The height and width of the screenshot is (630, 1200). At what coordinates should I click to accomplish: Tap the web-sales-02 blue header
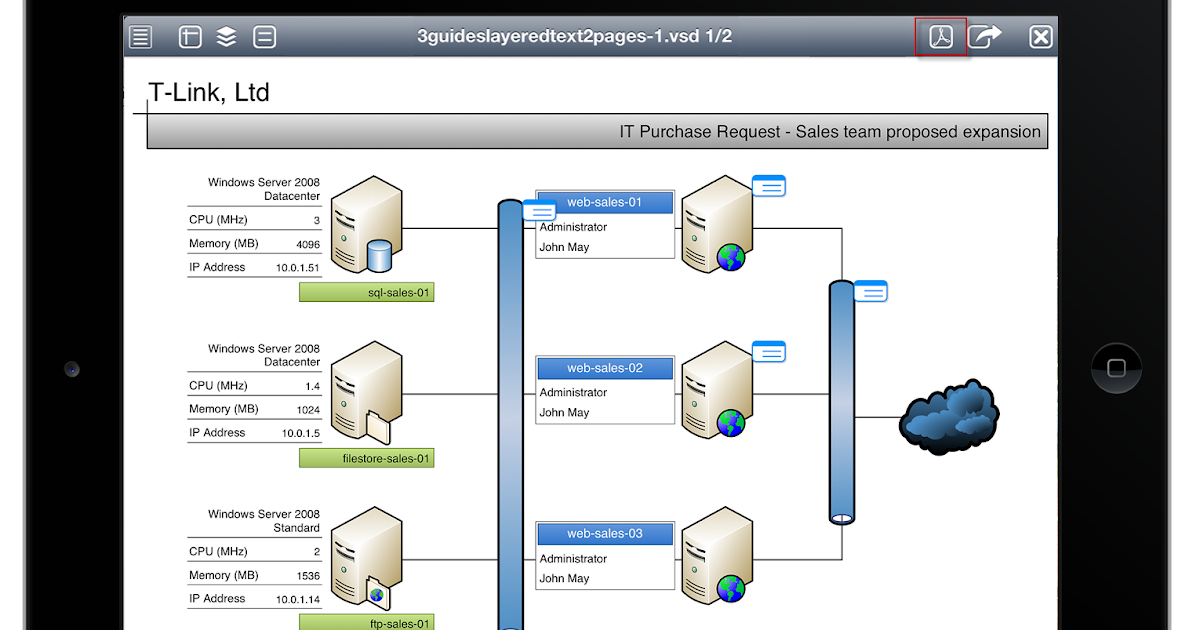point(605,368)
